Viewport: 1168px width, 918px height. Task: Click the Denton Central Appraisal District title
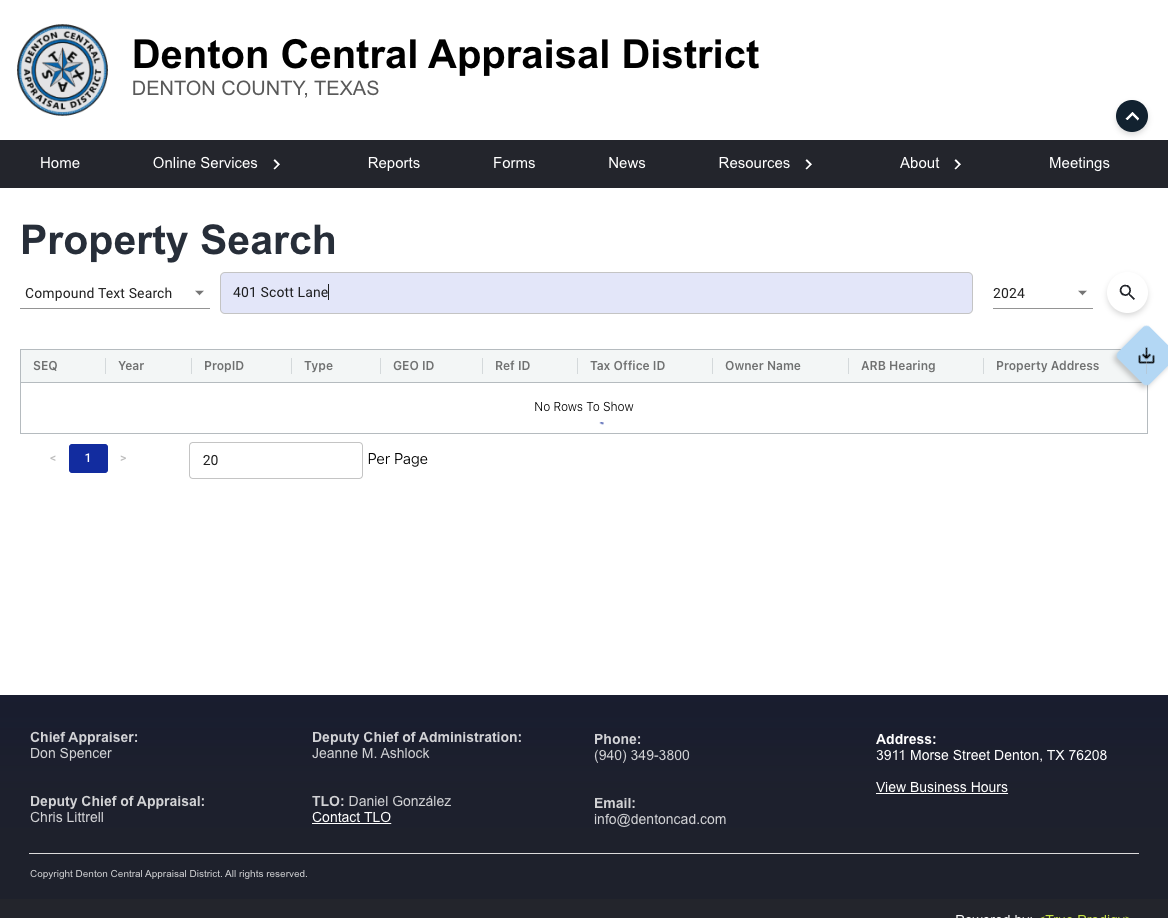coord(445,54)
